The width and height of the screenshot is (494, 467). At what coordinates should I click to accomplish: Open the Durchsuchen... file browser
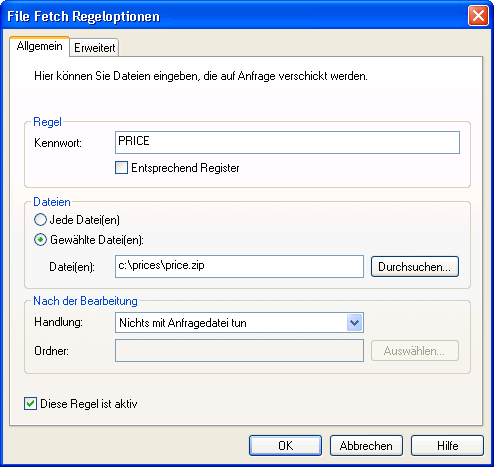pos(415,267)
